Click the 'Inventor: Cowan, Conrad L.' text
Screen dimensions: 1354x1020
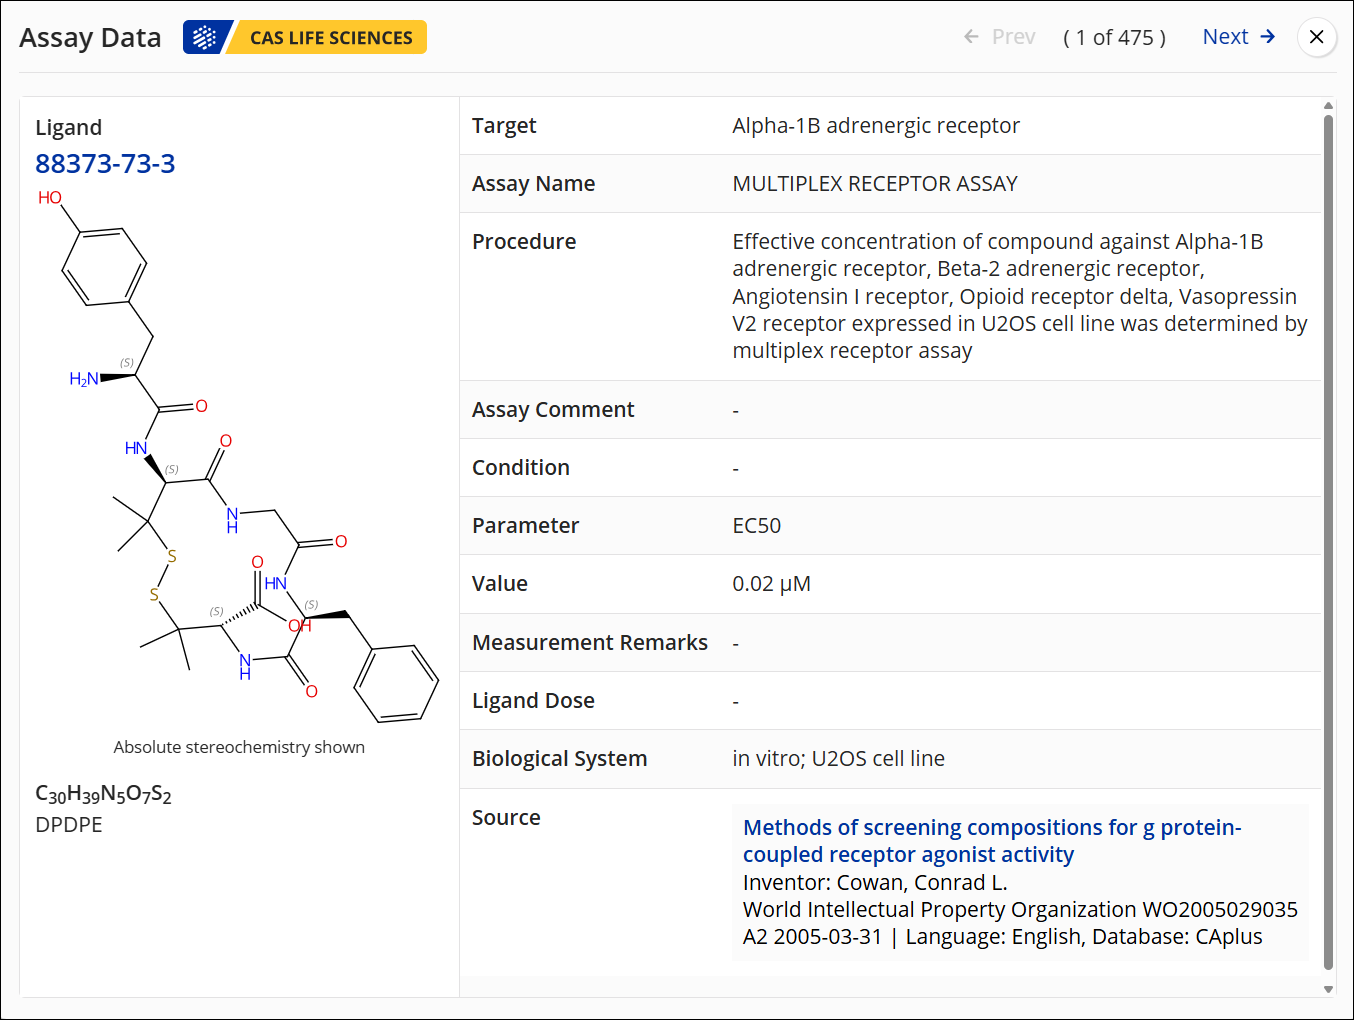click(875, 883)
